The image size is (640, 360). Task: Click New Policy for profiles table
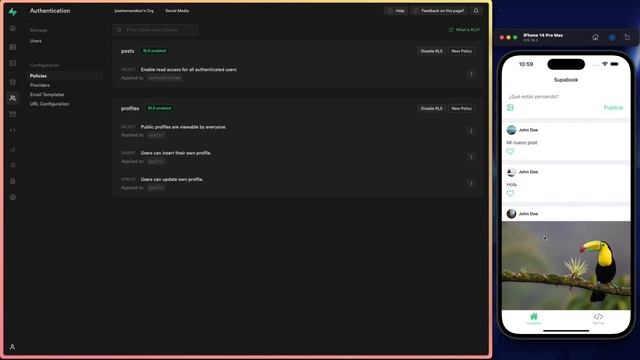pos(462,108)
